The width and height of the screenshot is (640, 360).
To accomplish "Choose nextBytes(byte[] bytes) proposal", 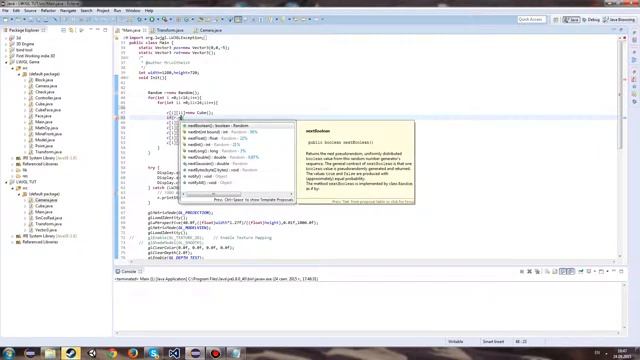I will (x=237, y=170).
